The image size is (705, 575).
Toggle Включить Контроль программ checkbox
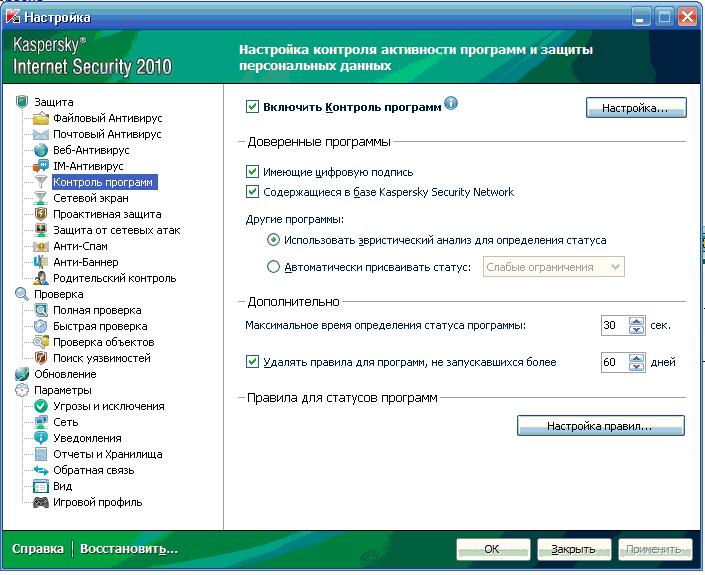coord(252,107)
